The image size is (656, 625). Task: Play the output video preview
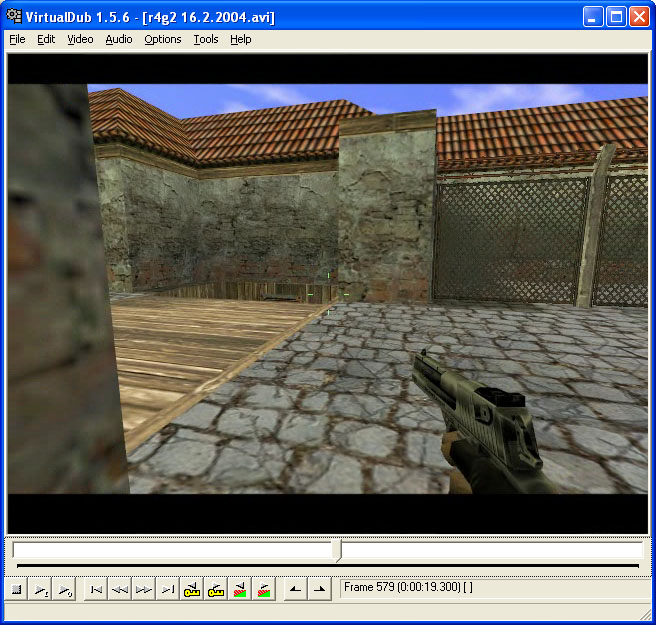[64, 589]
